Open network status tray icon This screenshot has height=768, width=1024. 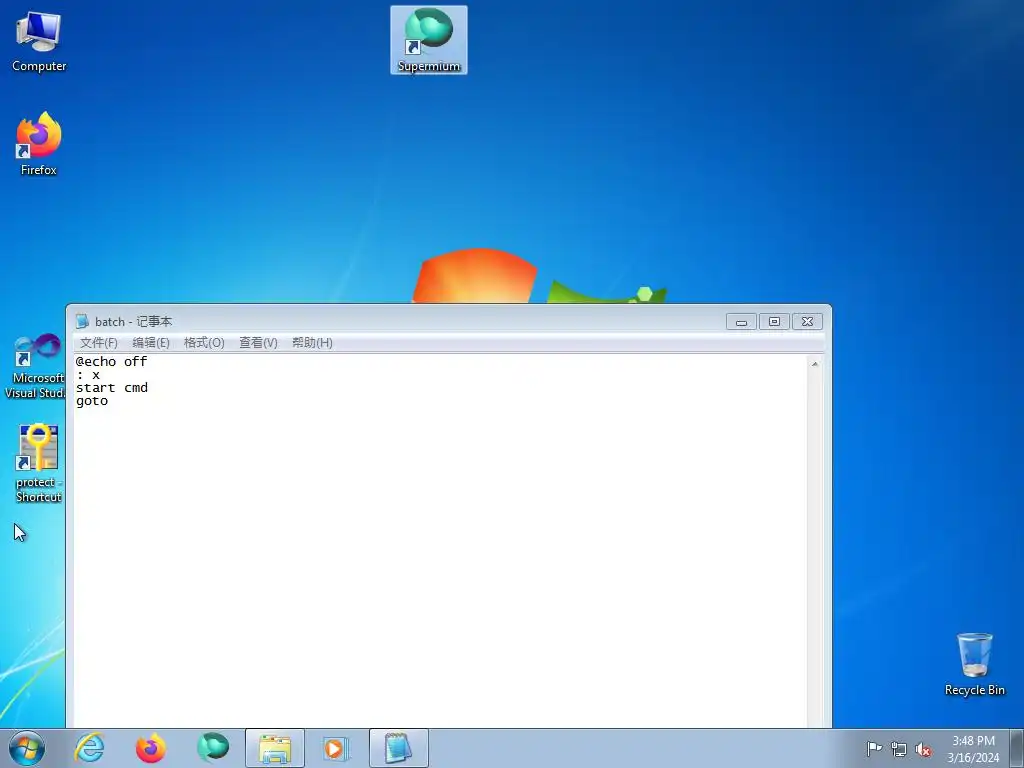point(899,749)
